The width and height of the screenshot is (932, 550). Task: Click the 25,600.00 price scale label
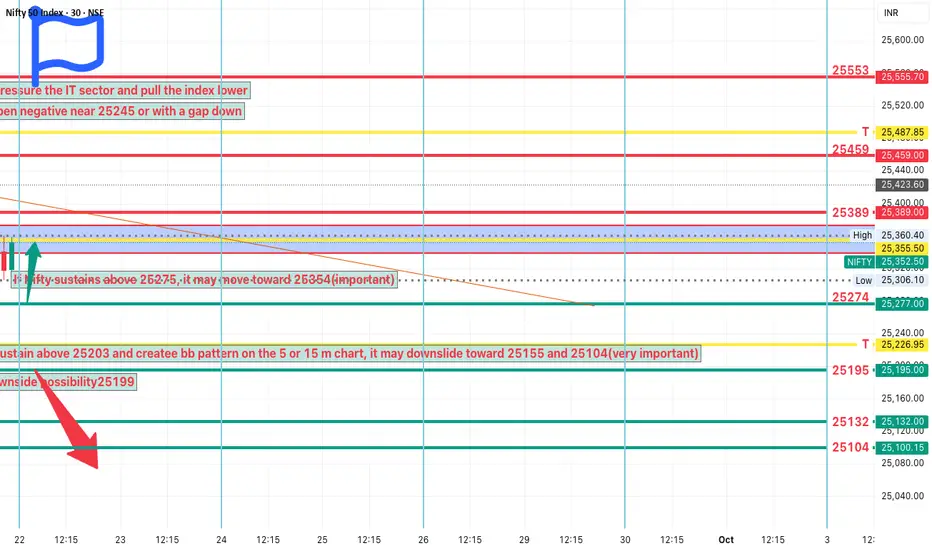pyautogui.click(x=902, y=40)
